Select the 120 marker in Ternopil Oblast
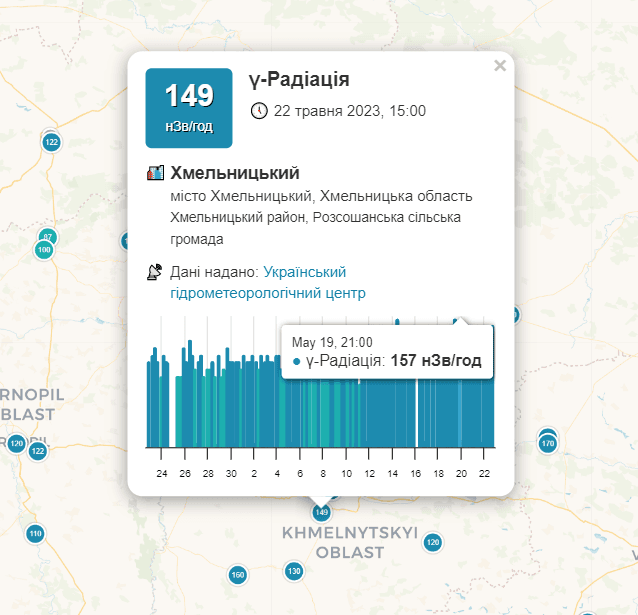The width and height of the screenshot is (638, 615). tap(17, 443)
